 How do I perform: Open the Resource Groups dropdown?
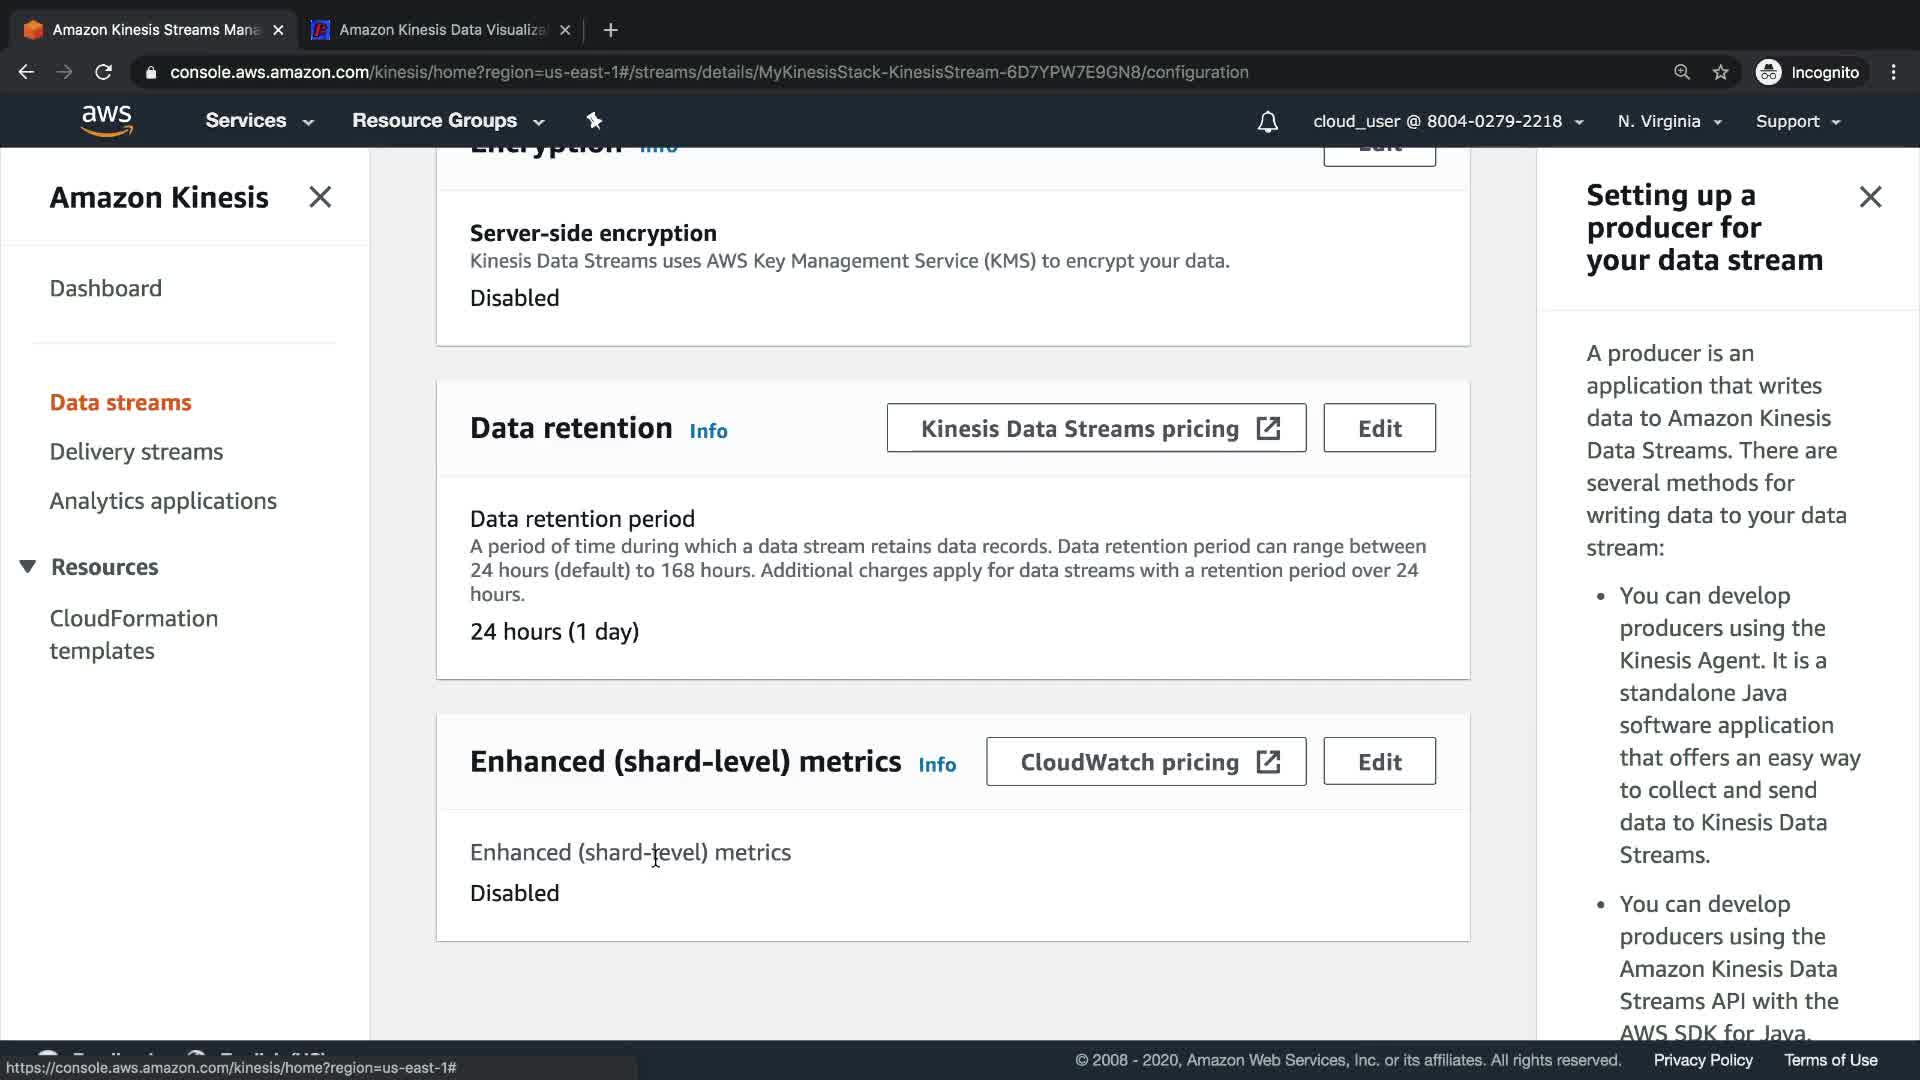pyautogui.click(x=447, y=121)
